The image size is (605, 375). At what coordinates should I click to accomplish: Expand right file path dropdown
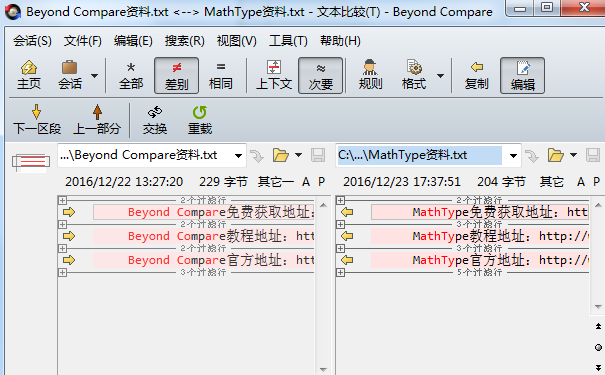513,156
